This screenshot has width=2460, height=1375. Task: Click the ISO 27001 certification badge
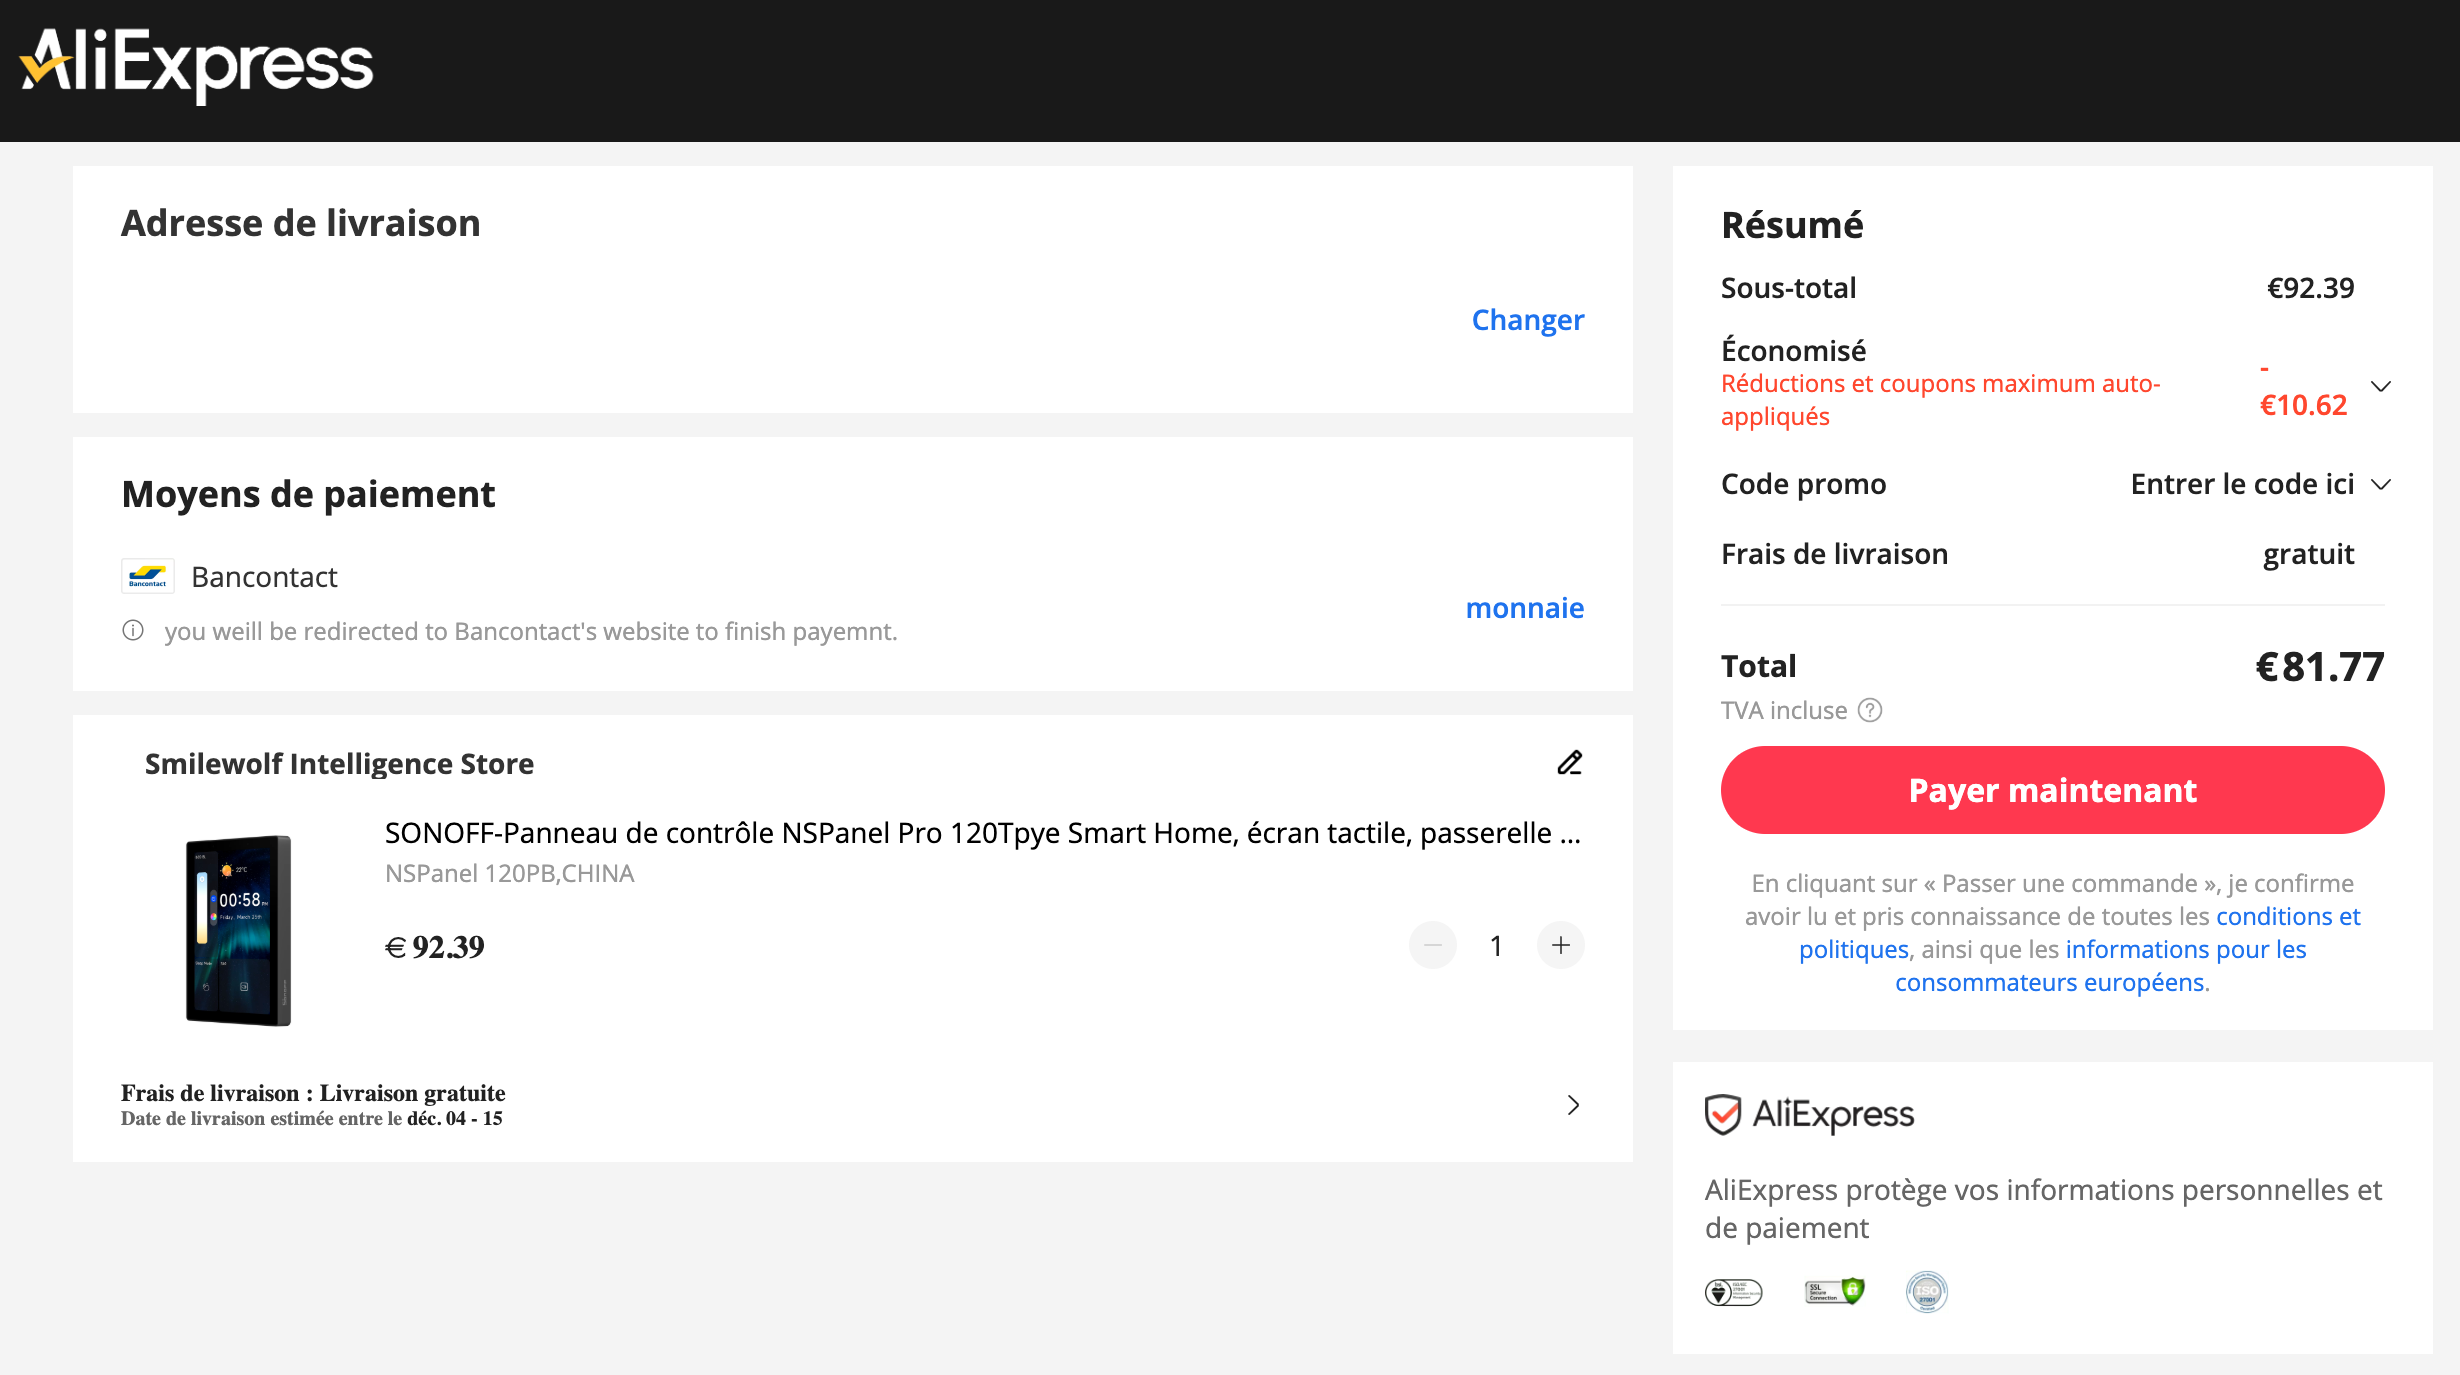tap(1926, 1291)
